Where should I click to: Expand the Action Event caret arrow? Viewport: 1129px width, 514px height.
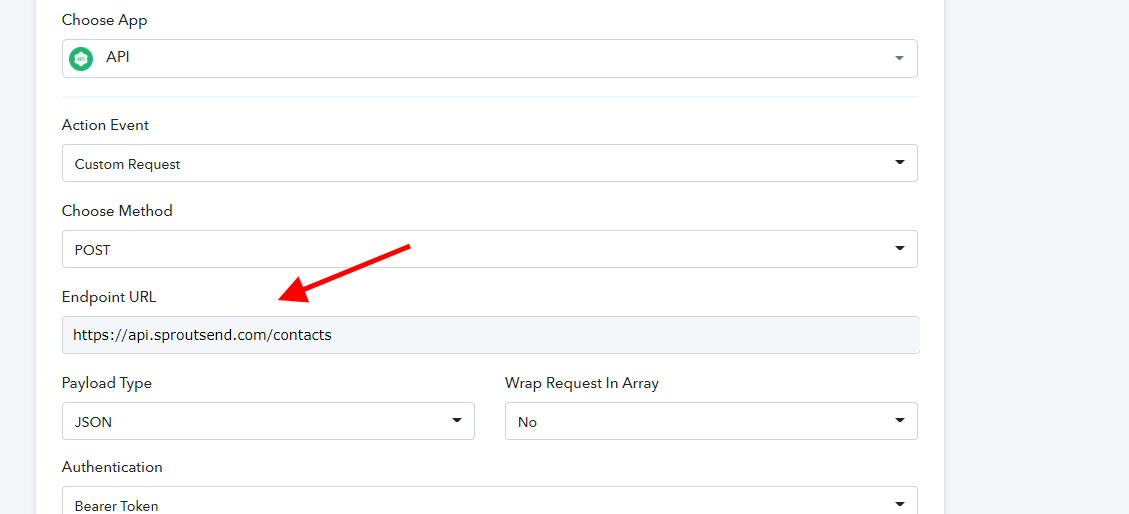pos(899,163)
